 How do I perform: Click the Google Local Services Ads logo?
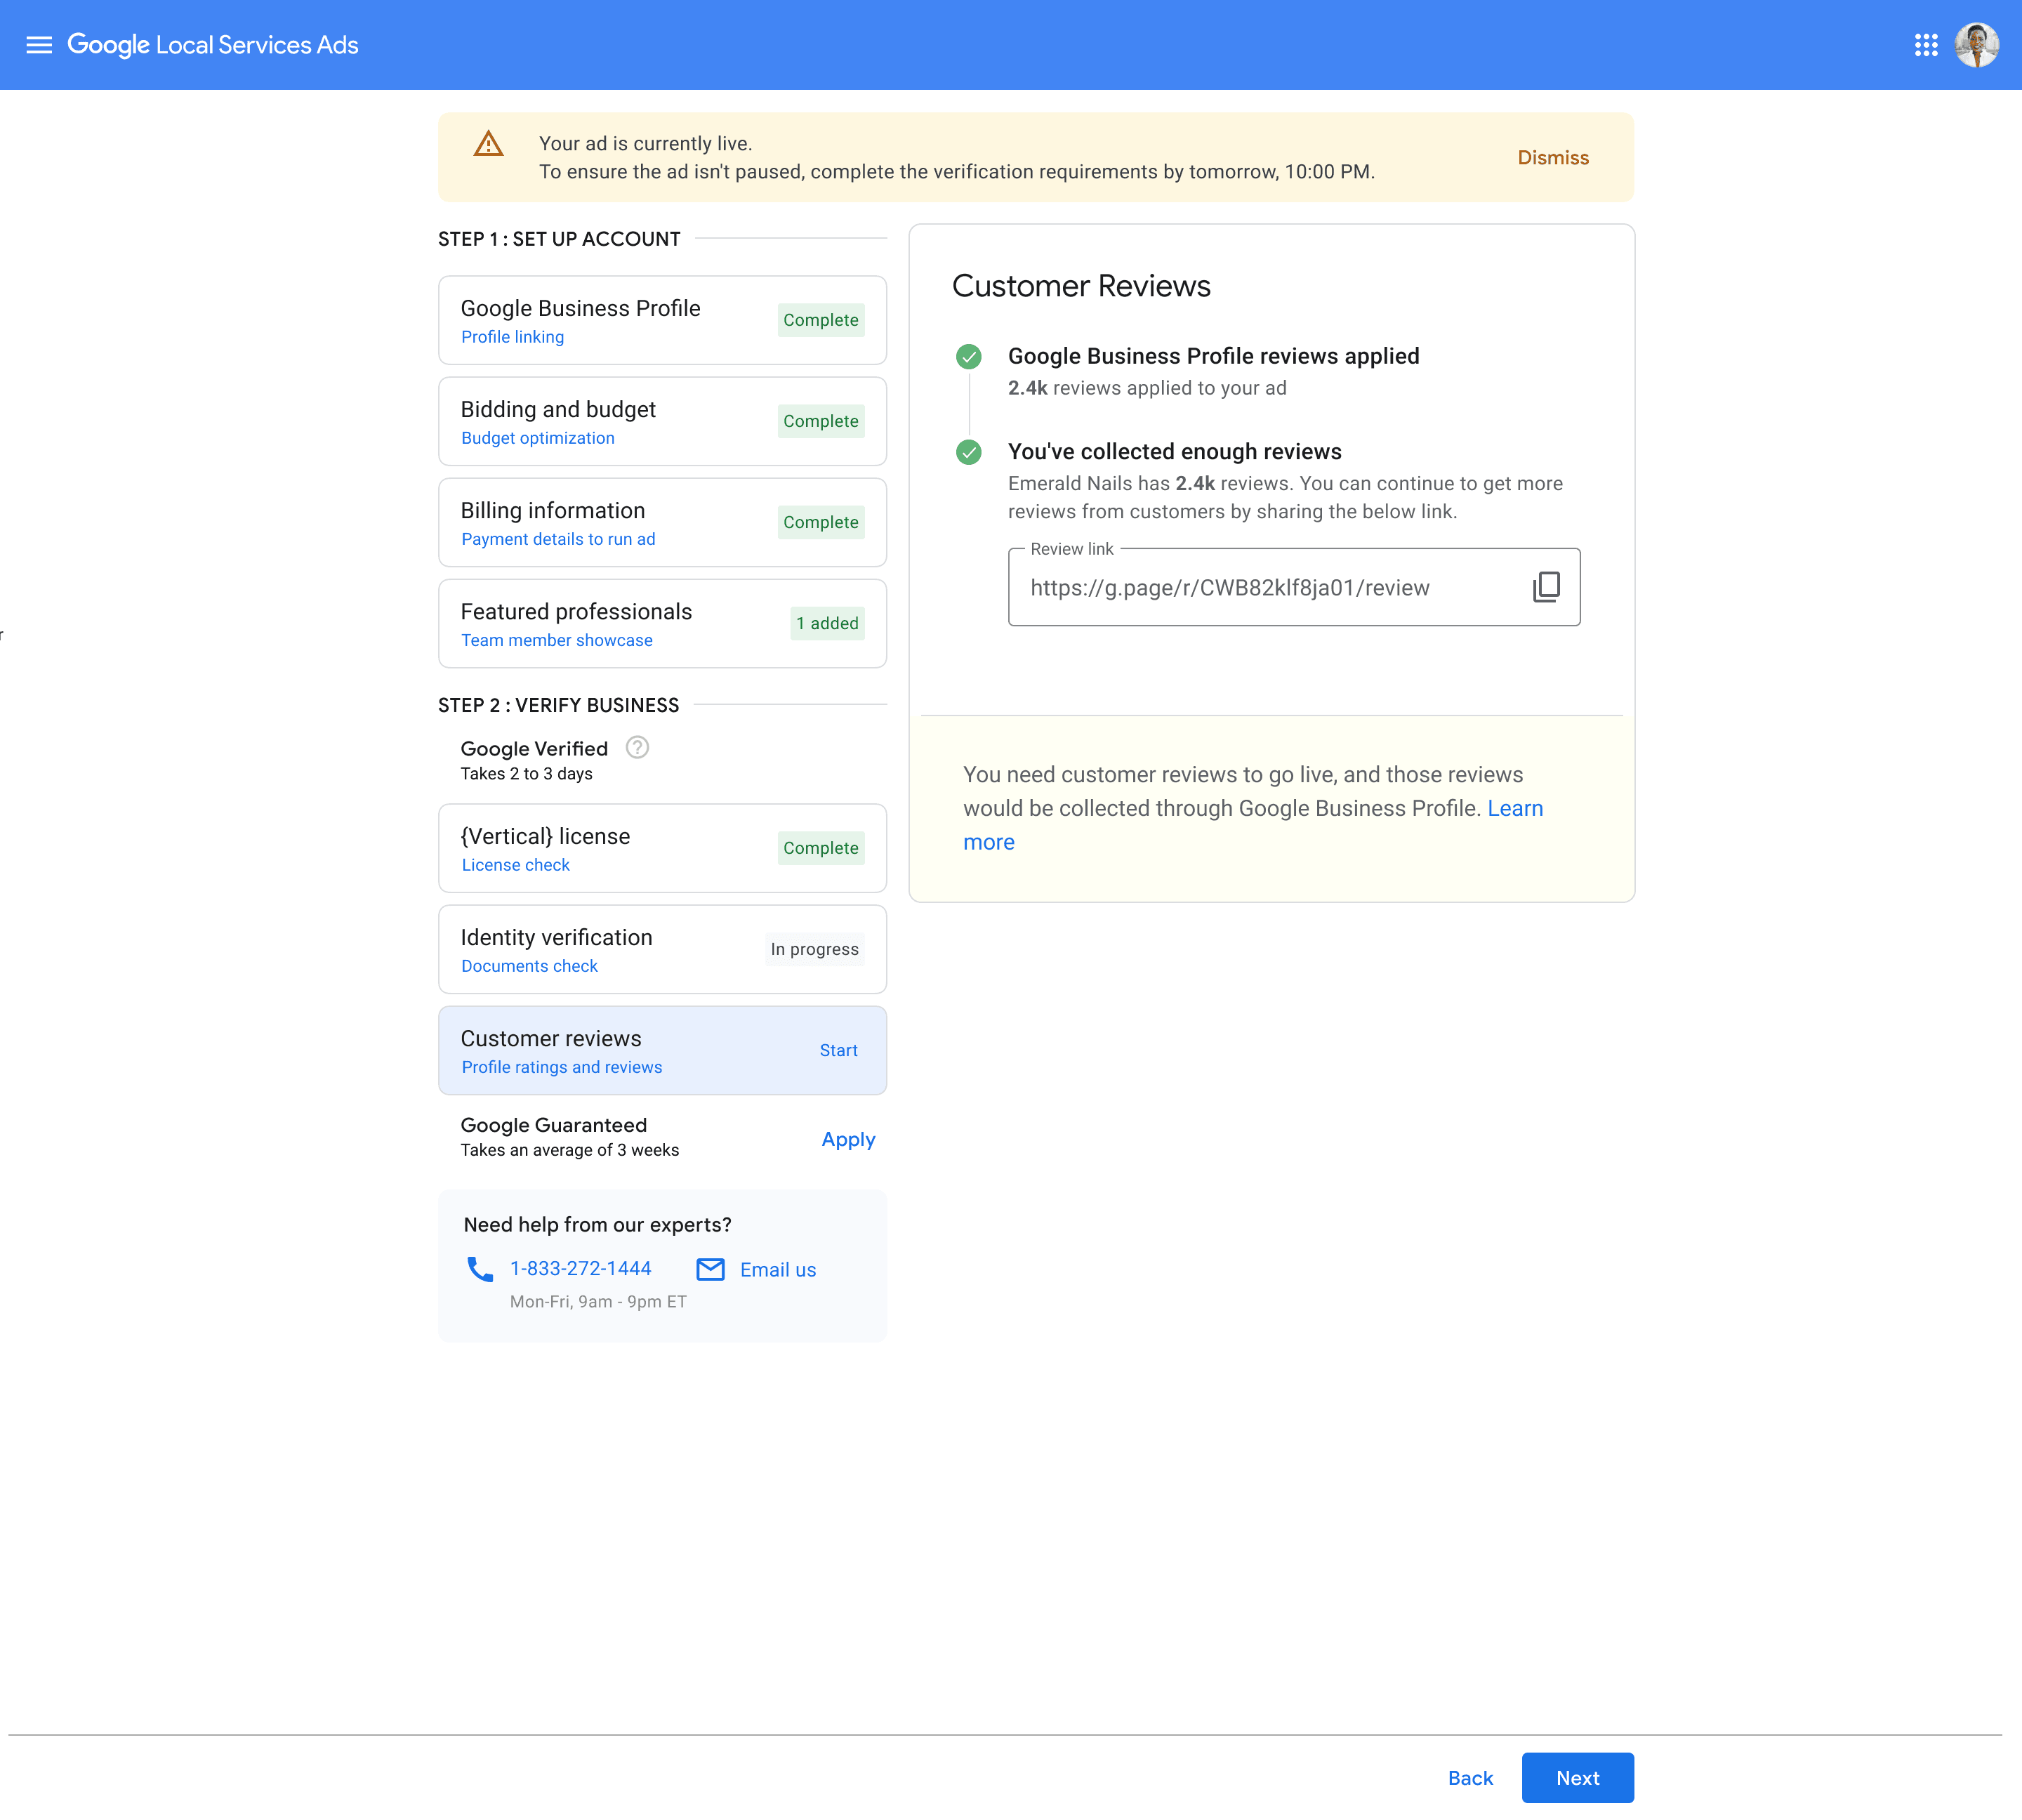[x=212, y=45]
